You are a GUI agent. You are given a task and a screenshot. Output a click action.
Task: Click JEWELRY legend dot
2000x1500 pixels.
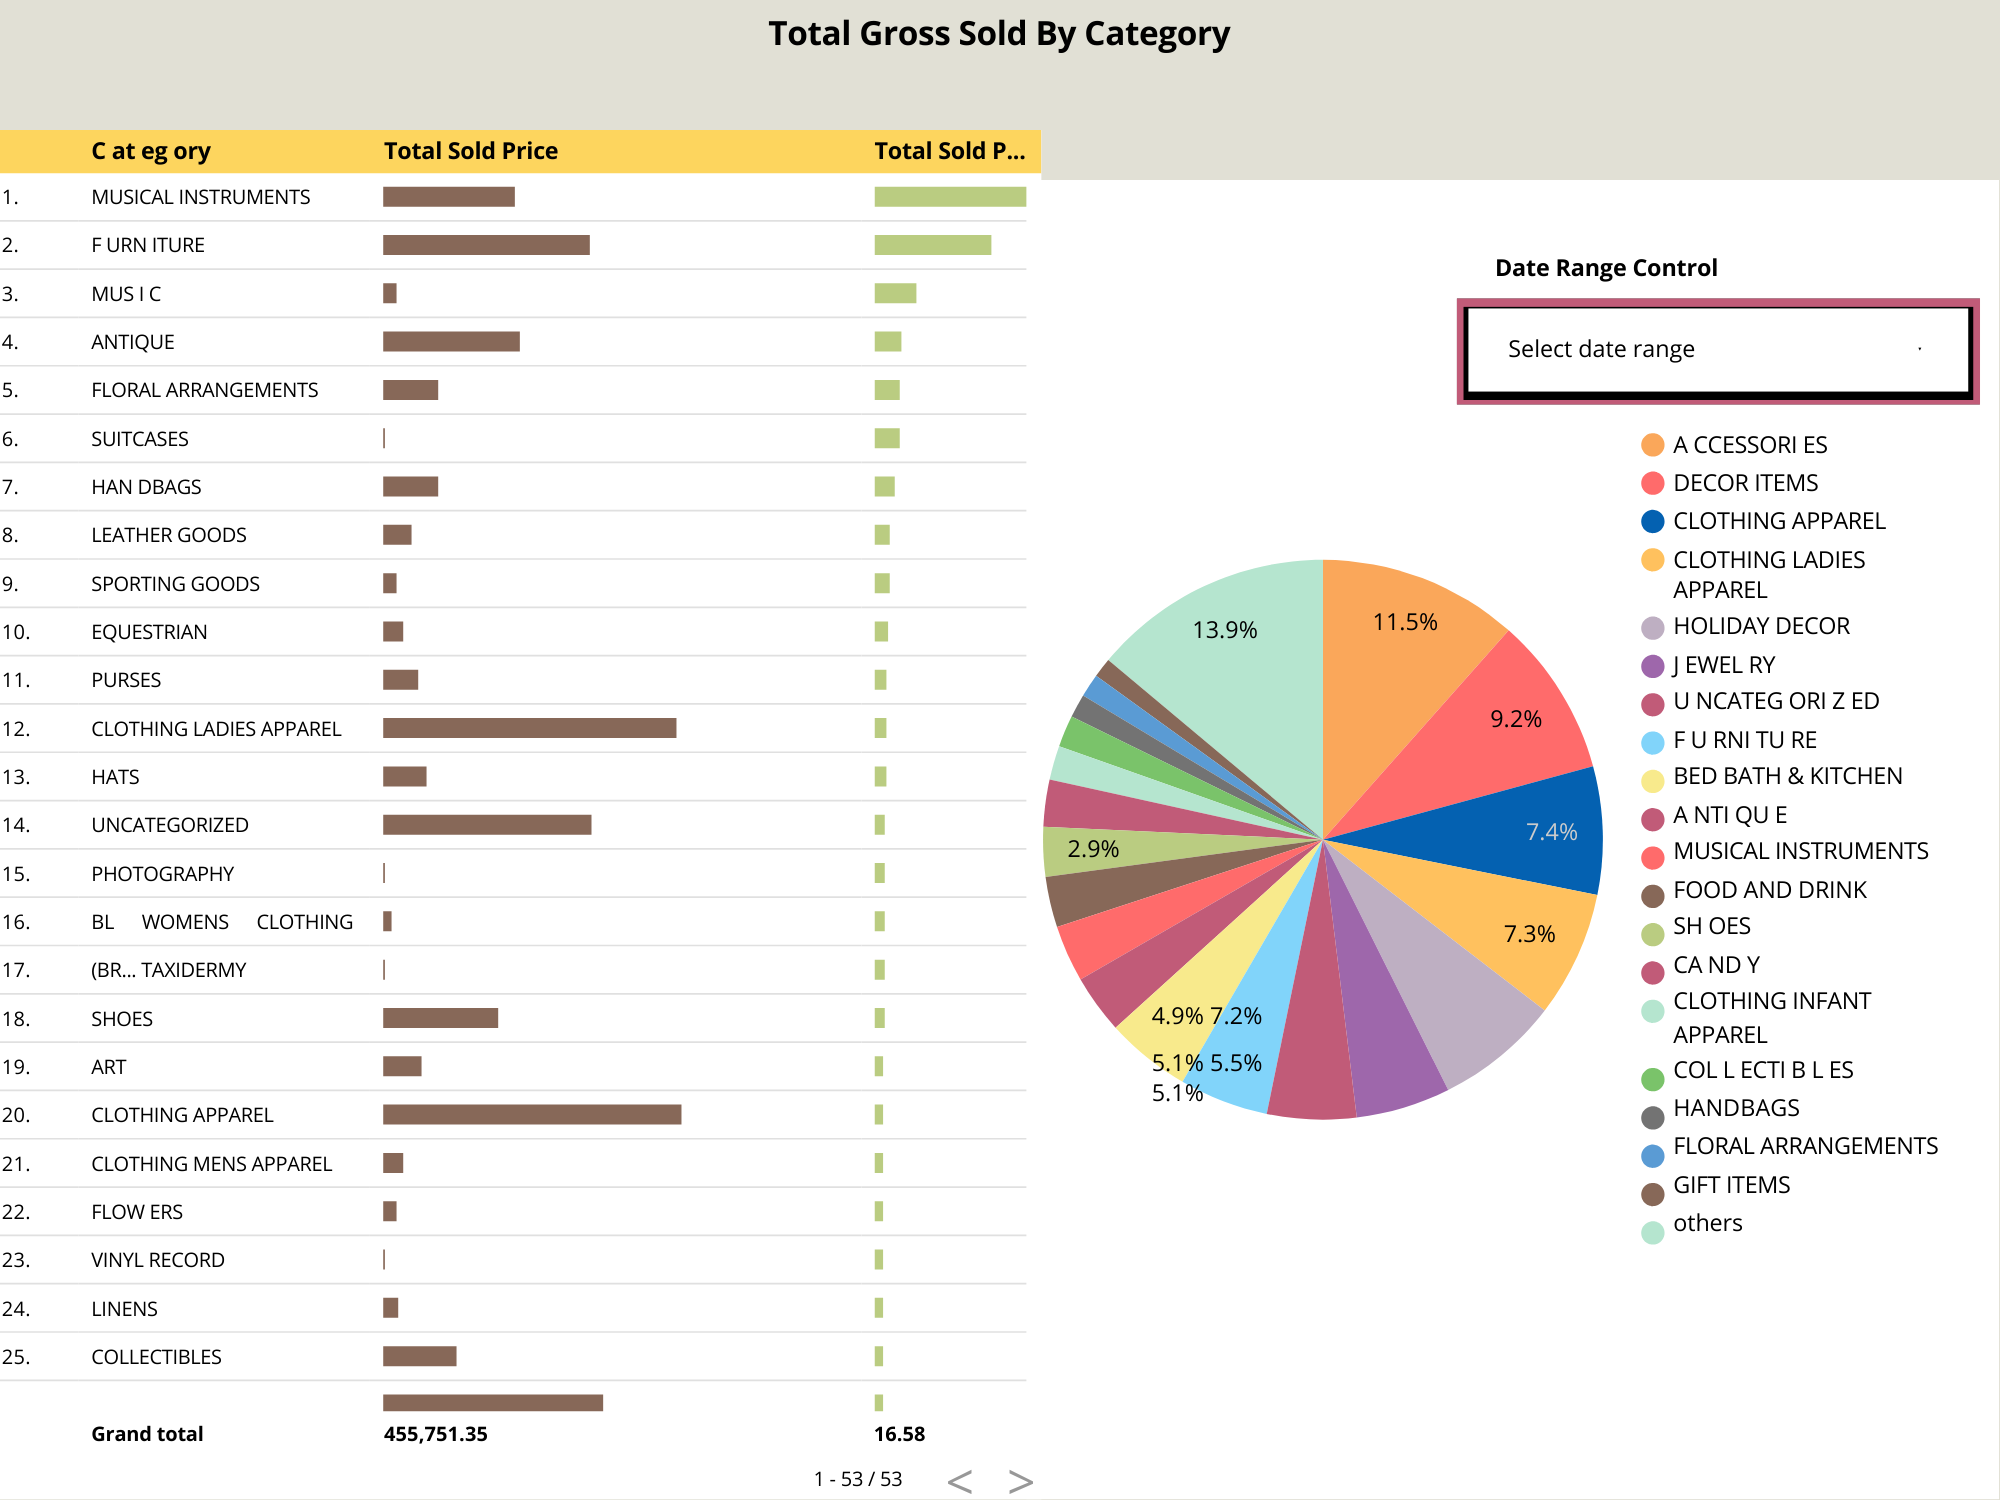(1653, 666)
